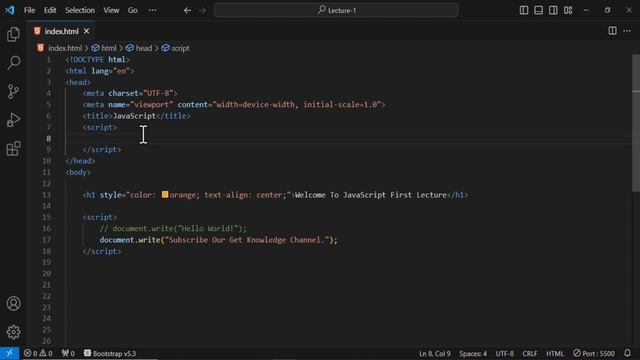640x360 pixels.
Task: Open the View menu
Action: [x=111, y=10]
